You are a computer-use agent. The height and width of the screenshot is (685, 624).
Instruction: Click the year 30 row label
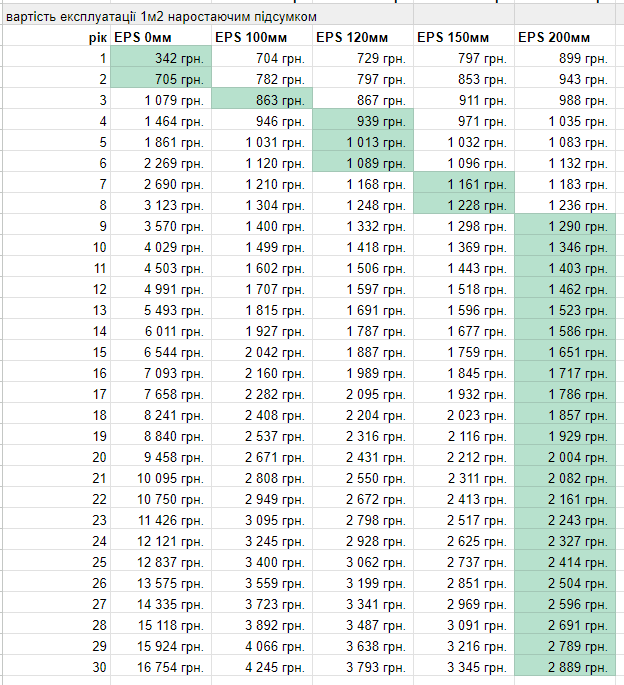click(x=56, y=667)
